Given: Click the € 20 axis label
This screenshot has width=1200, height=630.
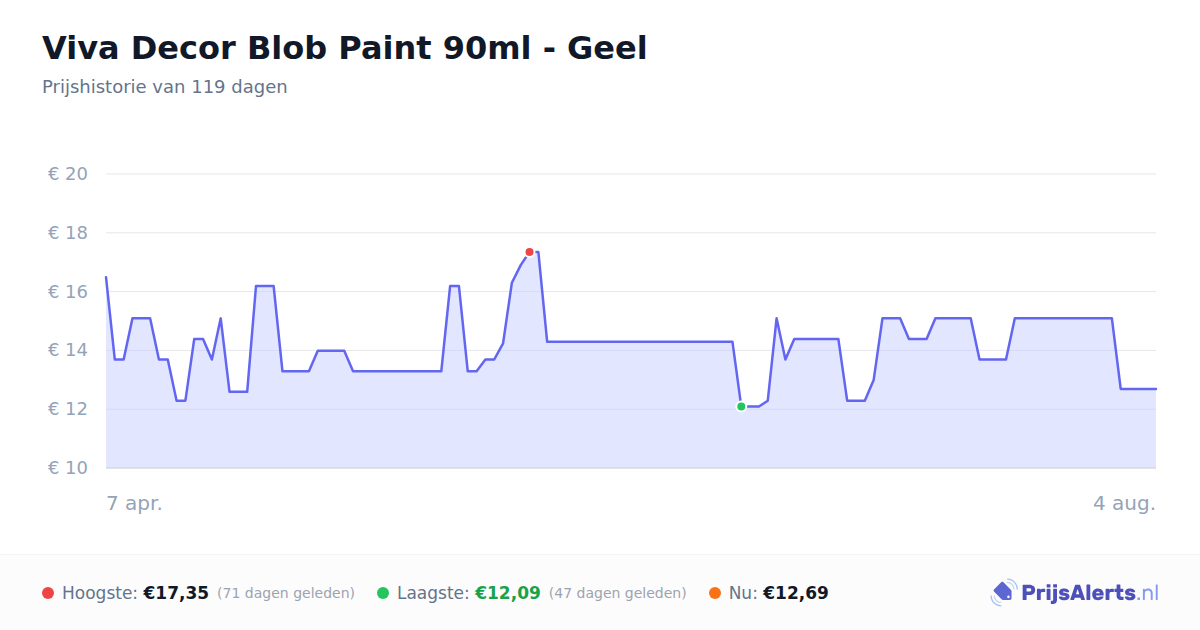Looking at the screenshot, I should coord(68,174).
